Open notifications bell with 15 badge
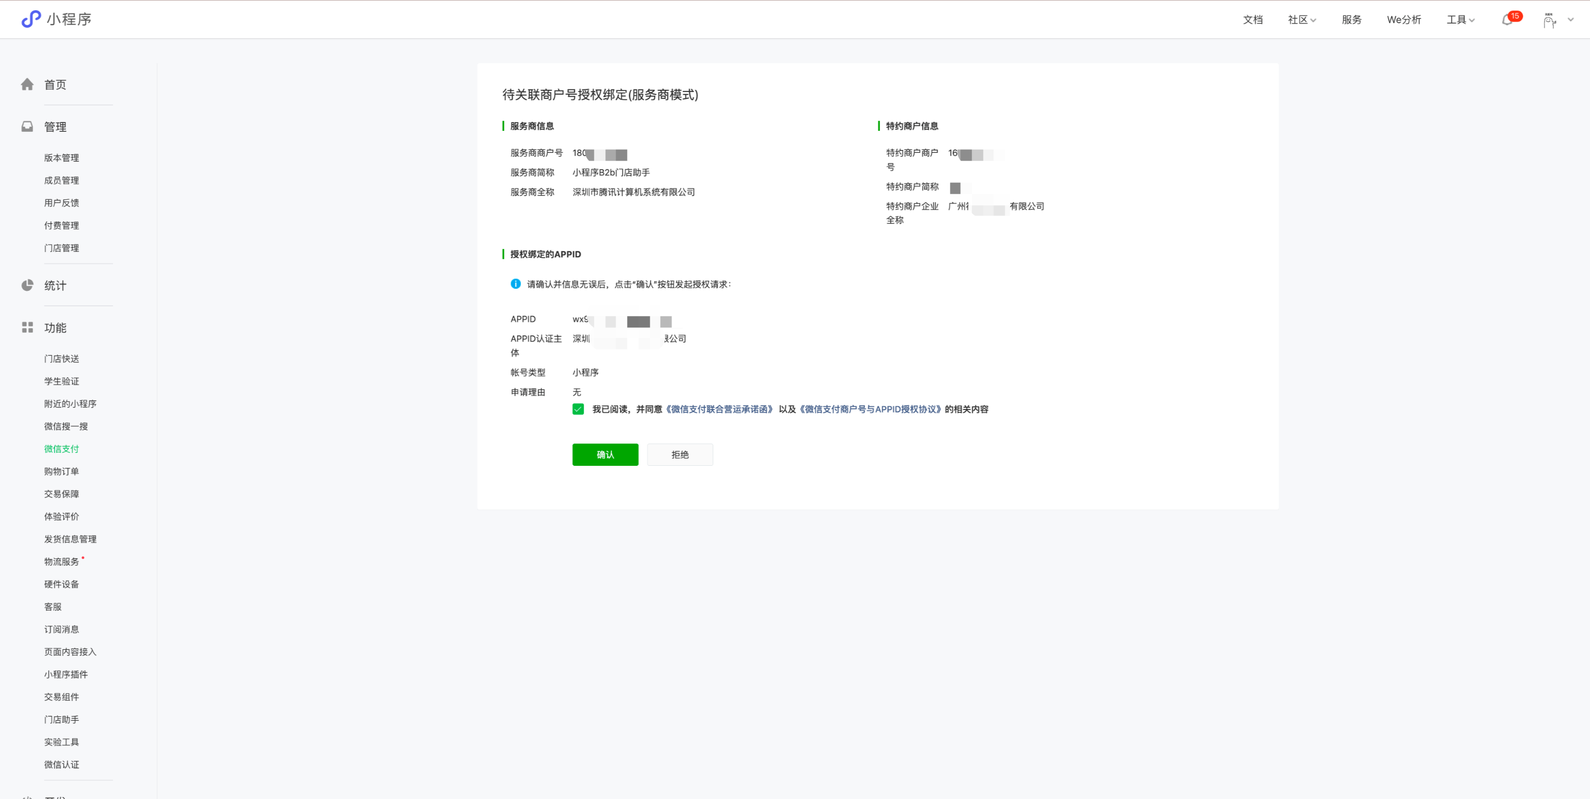Image resolution: width=1590 pixels, height=799 pixels. (x=1509, y=19)
